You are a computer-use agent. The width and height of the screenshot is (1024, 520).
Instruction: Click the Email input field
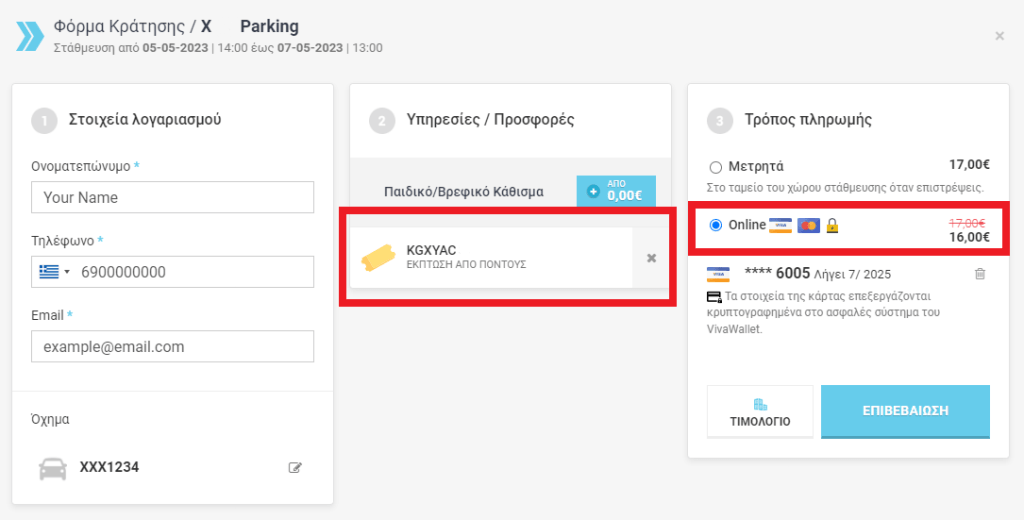pyautogui.click(x=173, y=347)
